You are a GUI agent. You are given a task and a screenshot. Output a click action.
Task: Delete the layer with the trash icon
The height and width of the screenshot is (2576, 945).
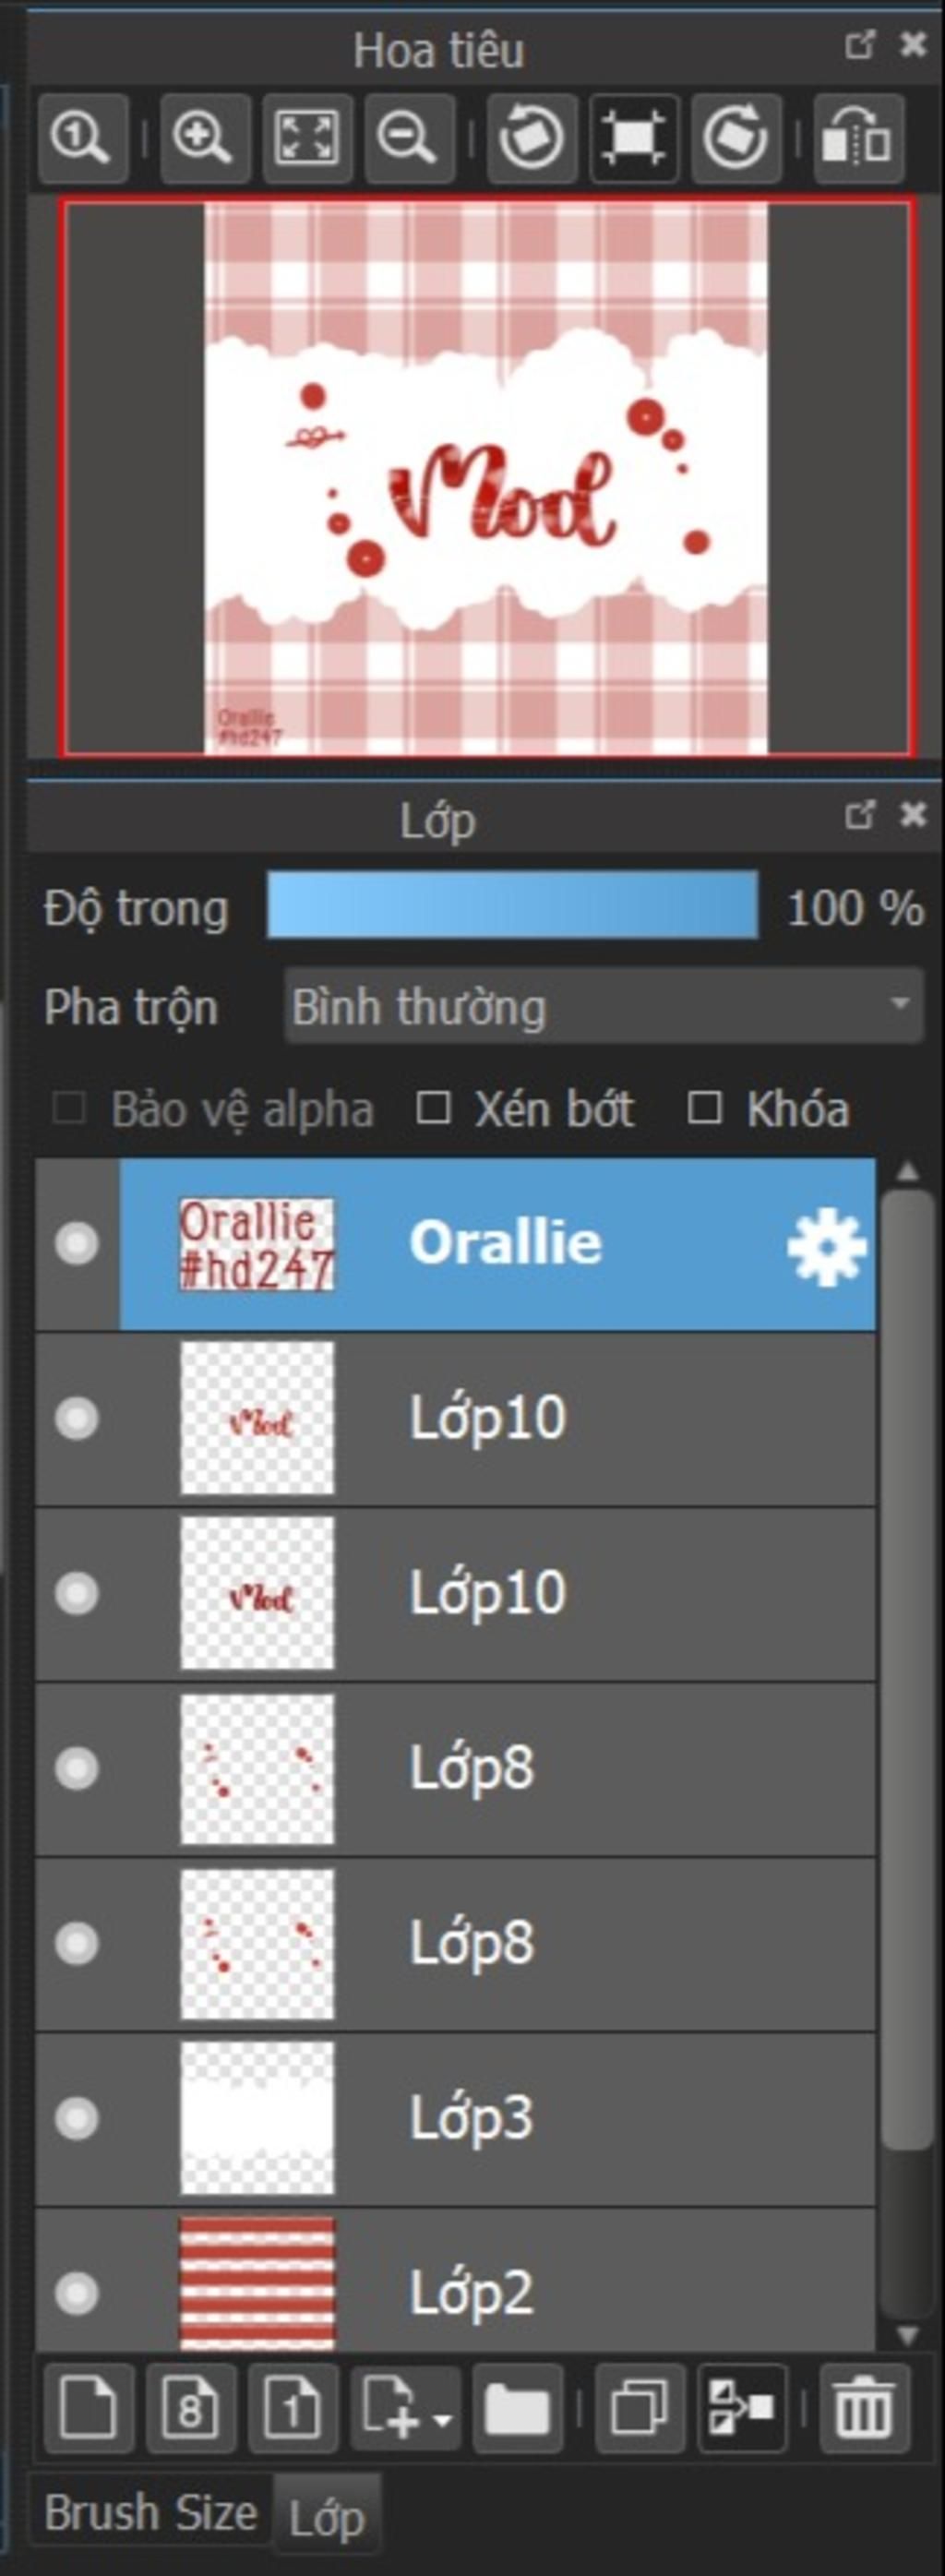(864, 2409)
